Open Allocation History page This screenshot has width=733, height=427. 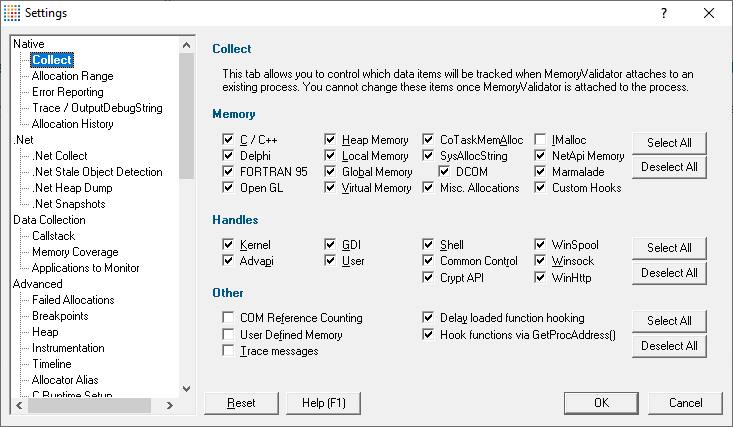(72, 123)
